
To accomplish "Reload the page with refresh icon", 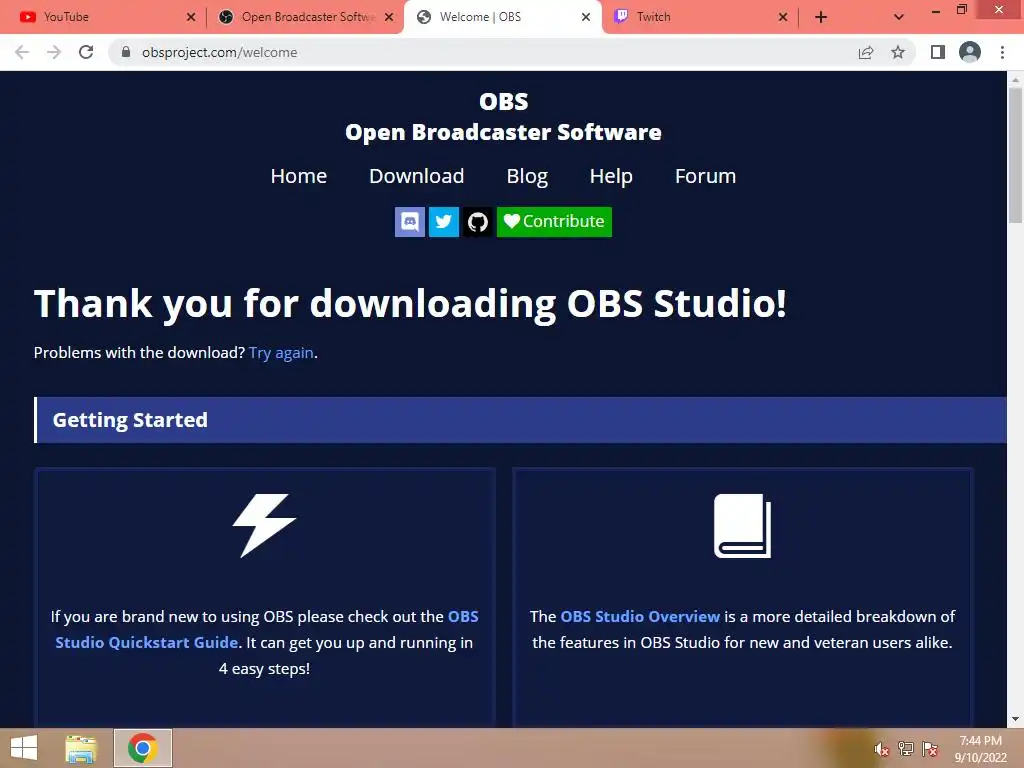I will [x=86, y=52].
